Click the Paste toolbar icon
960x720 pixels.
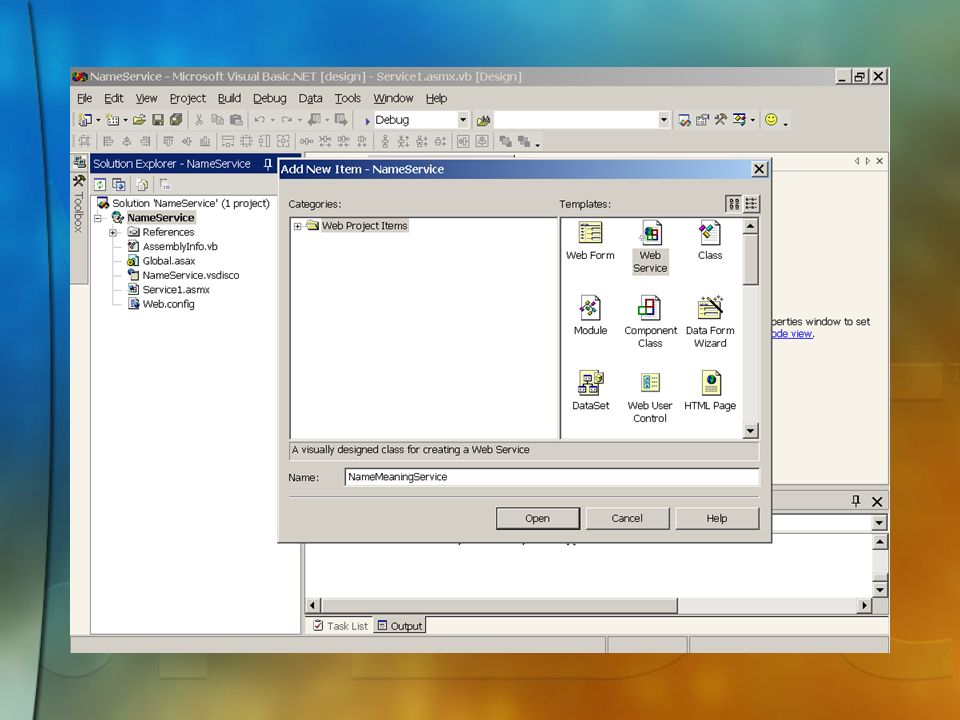click(x=236, y=120)
